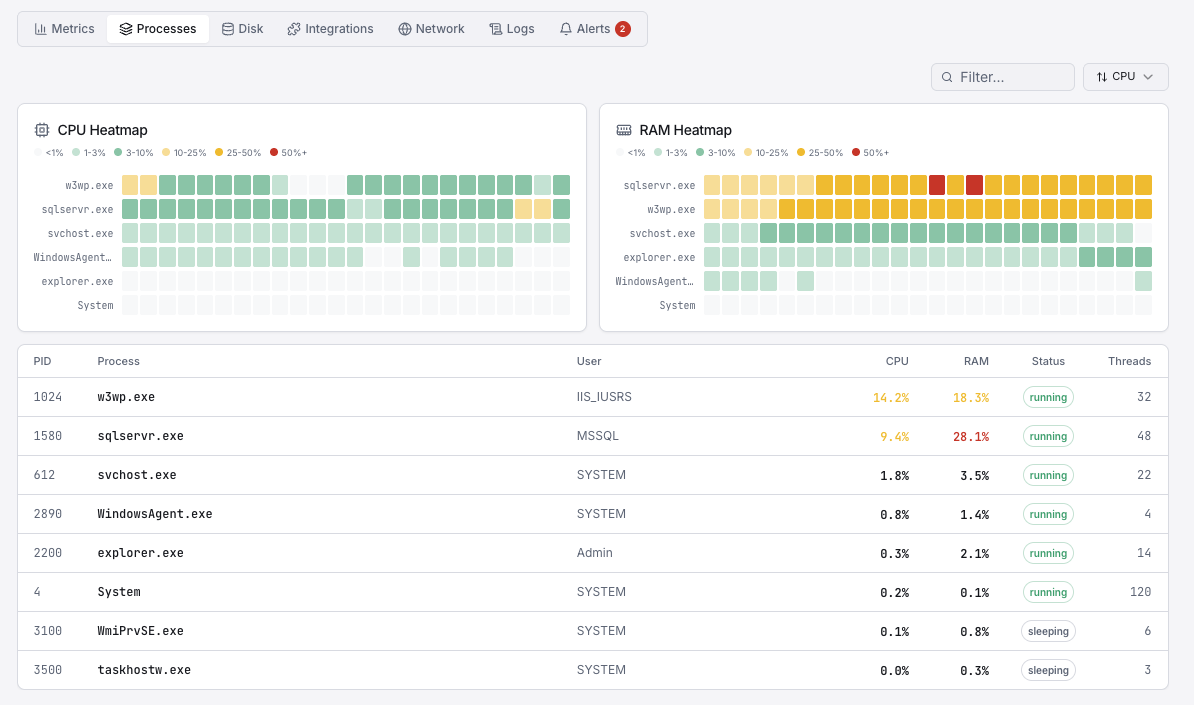Image resolution: width=1194 pixels, height=705 pixels.
Task: Click the red RAM heatmap cell for sqlservr.exe
Action: tap(937, 185)
